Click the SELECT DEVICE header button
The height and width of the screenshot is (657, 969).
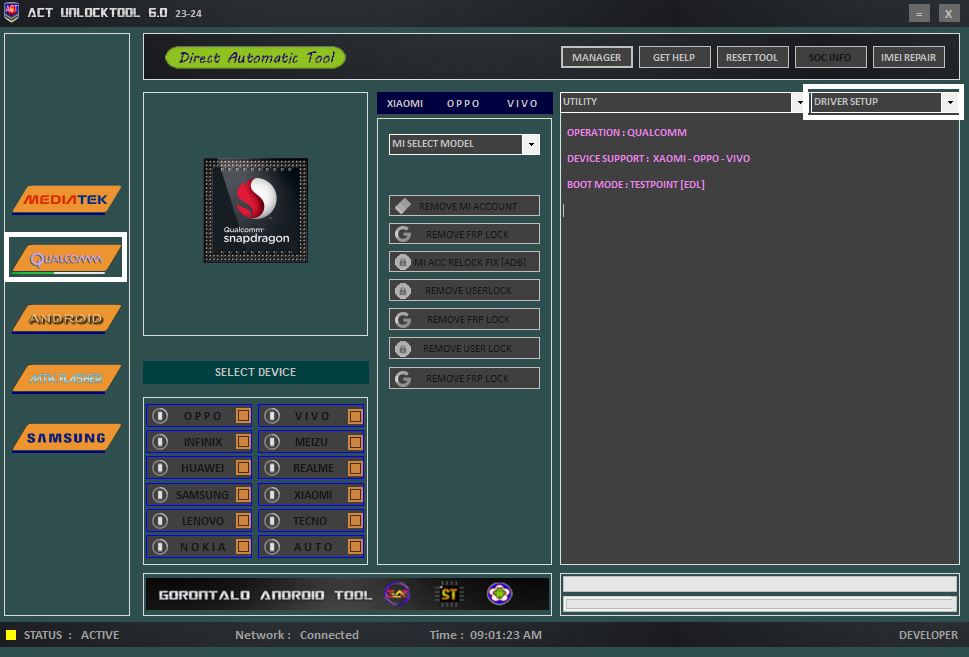click(x=256, y=372)
